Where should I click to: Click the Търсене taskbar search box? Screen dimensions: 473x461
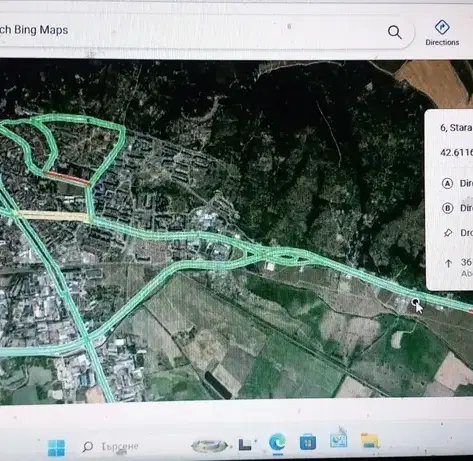click(111, 447)
